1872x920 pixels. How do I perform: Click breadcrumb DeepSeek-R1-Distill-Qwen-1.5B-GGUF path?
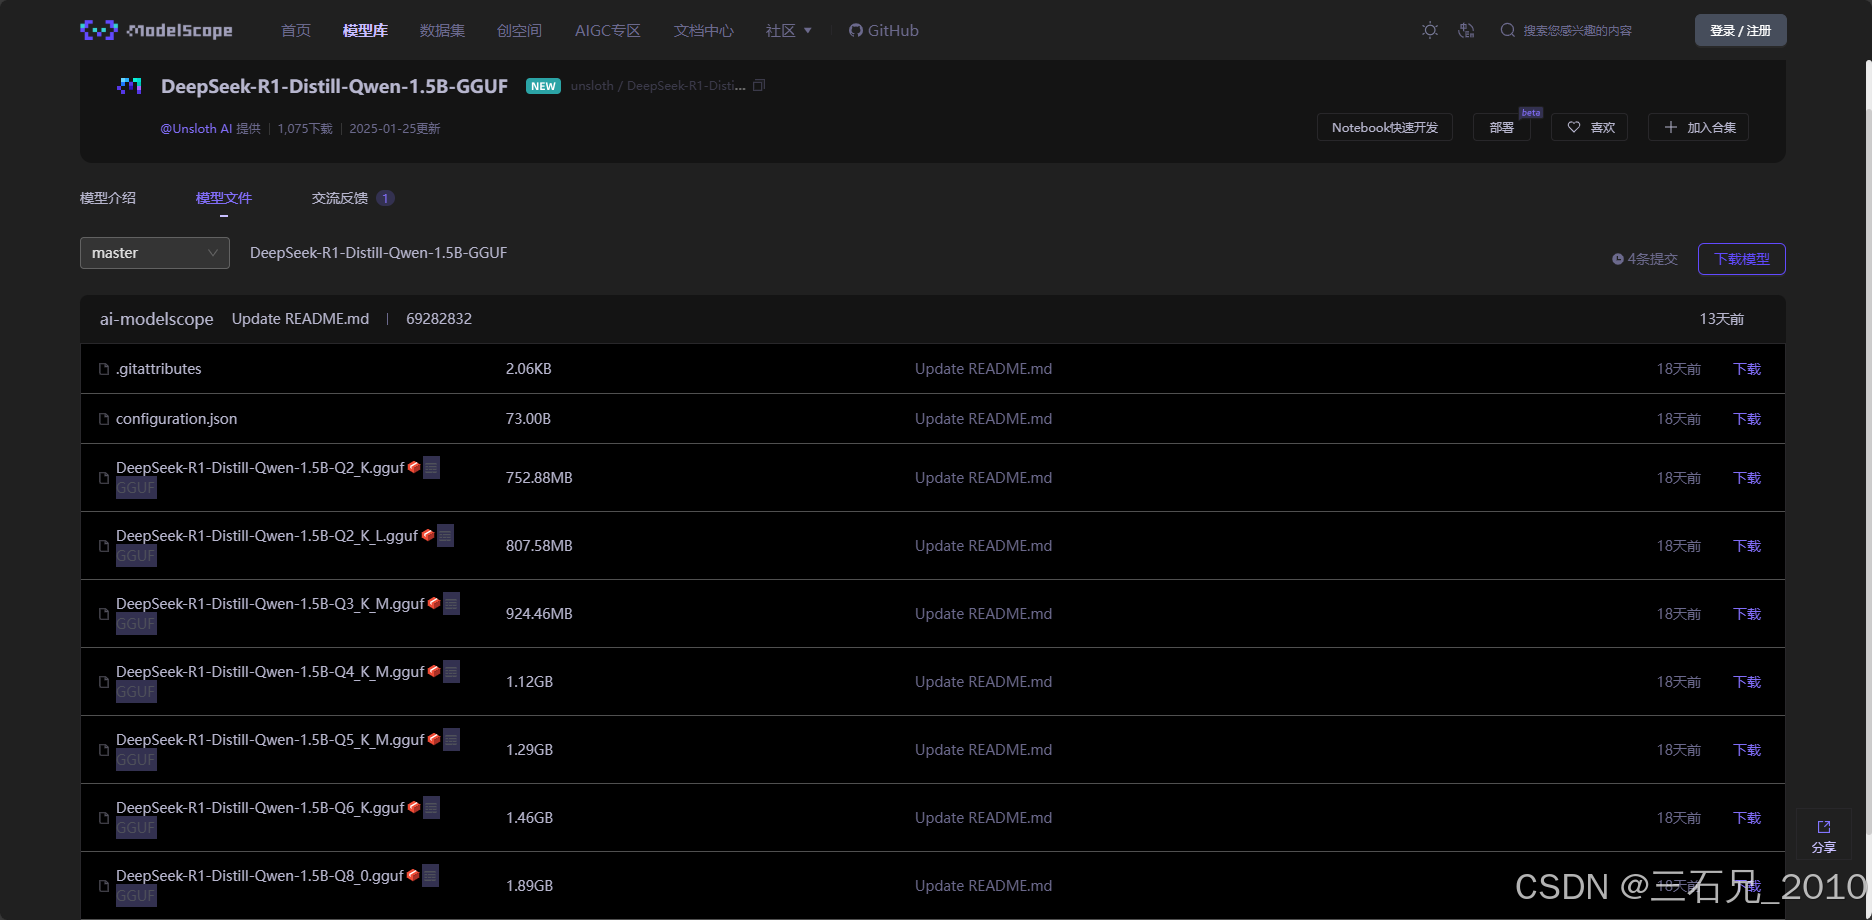tap(378, 253)
